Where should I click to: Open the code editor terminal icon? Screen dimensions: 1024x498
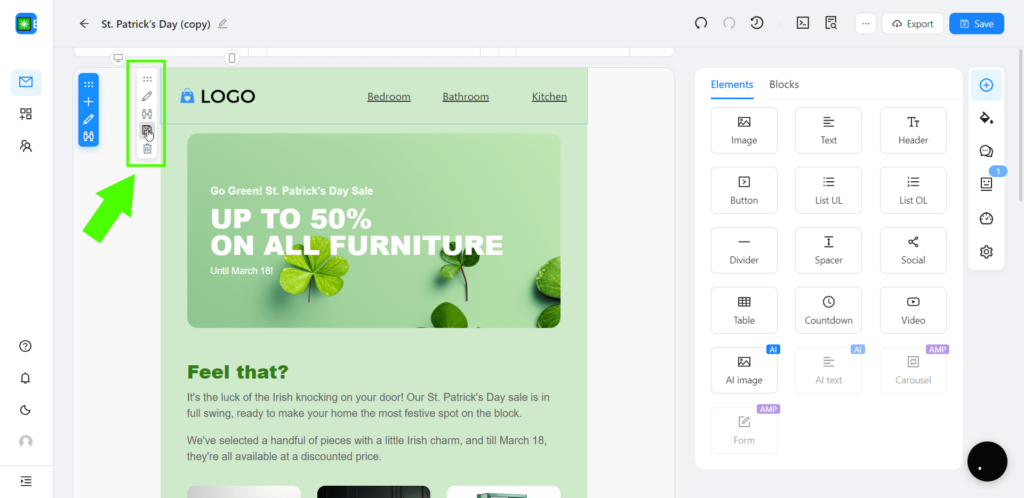pyautogui.click(x=803, y=23)
